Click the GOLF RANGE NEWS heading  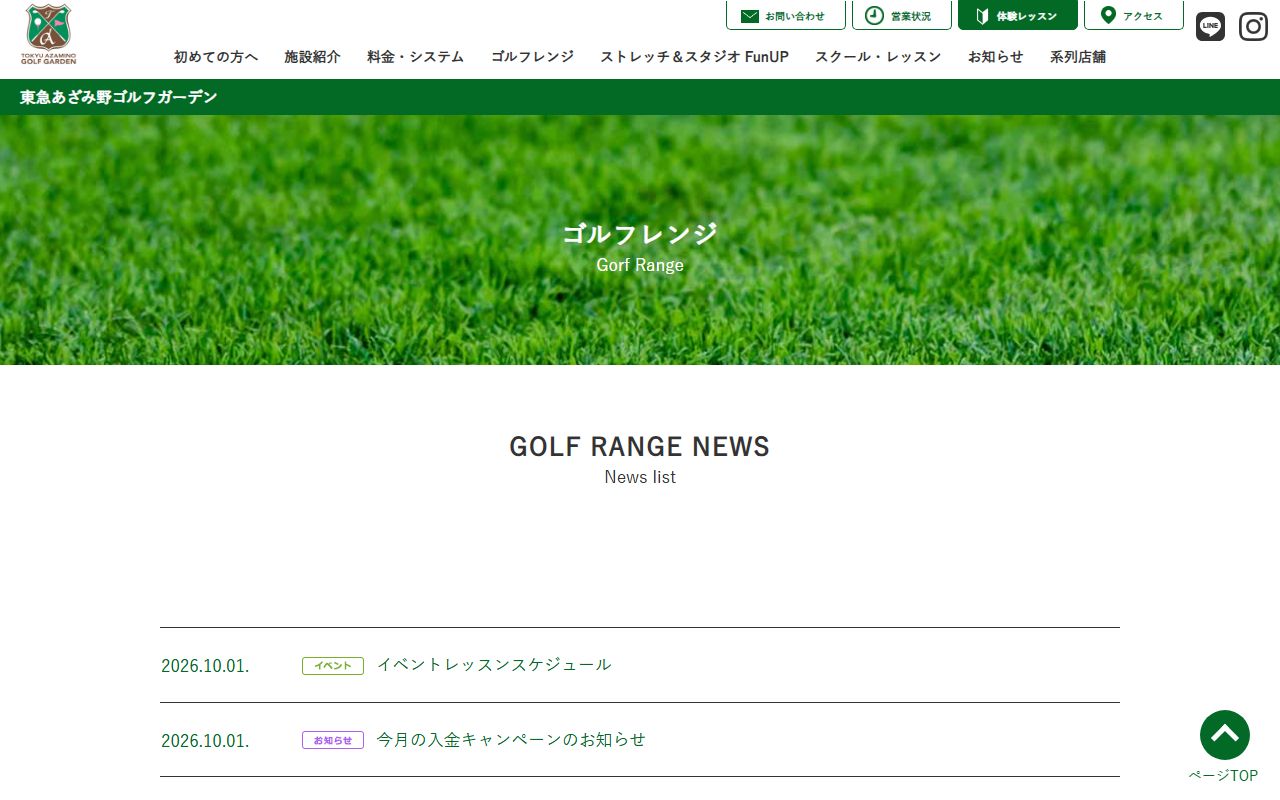640,446
